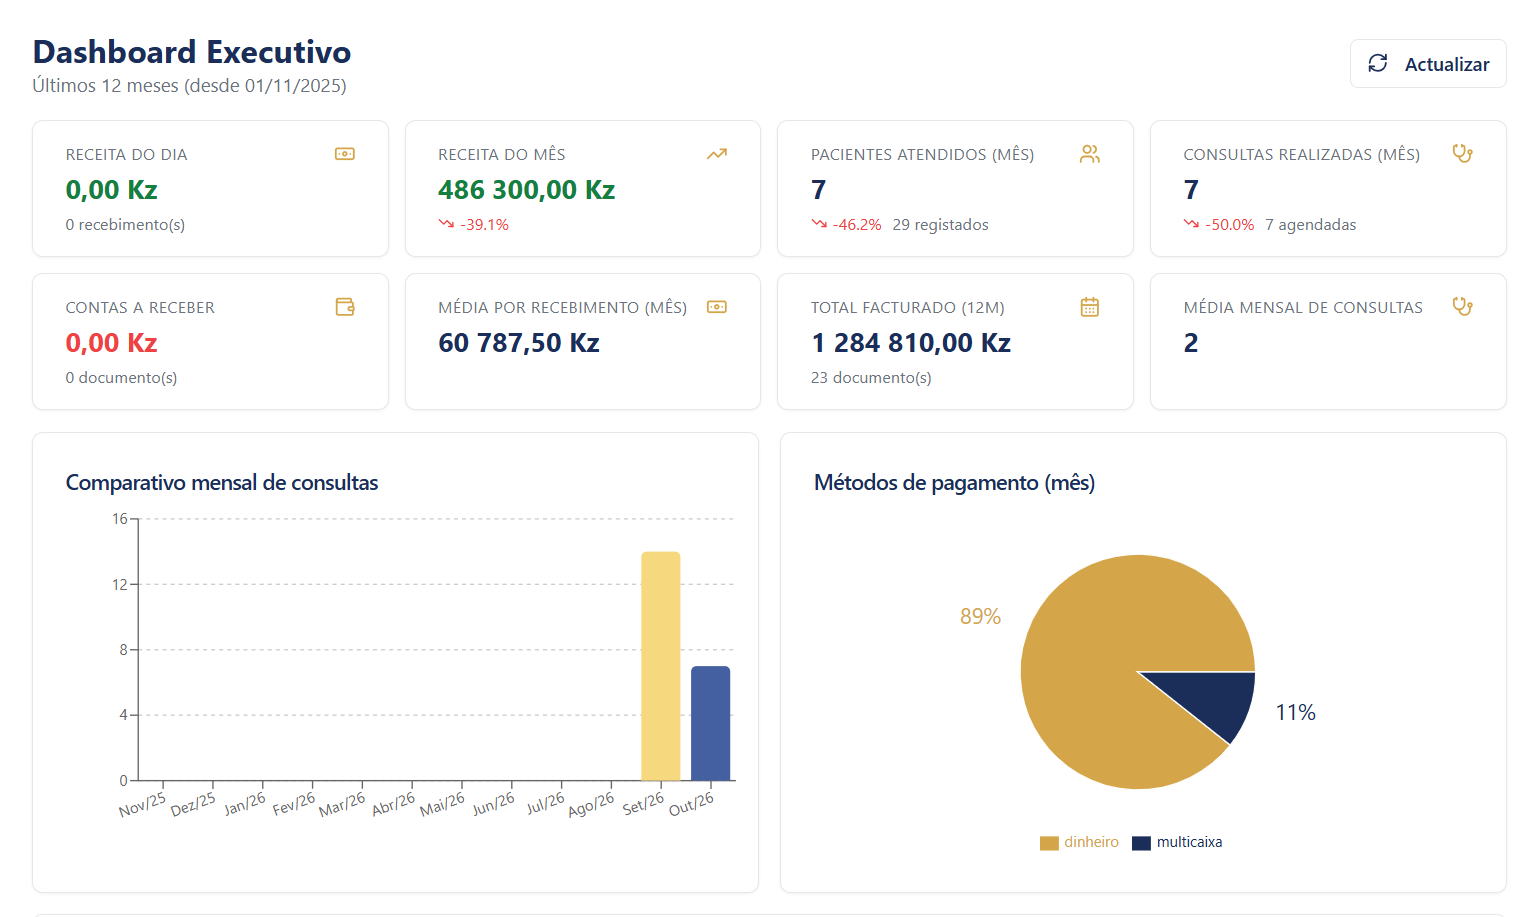Click the 'Comparativo mensal de consultas' heading

222,483
